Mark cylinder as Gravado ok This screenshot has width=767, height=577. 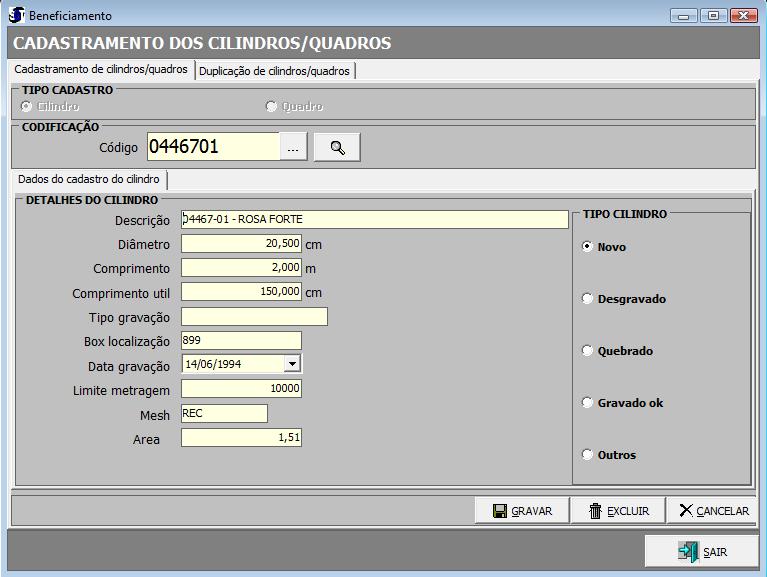click(x=588, y=403)
